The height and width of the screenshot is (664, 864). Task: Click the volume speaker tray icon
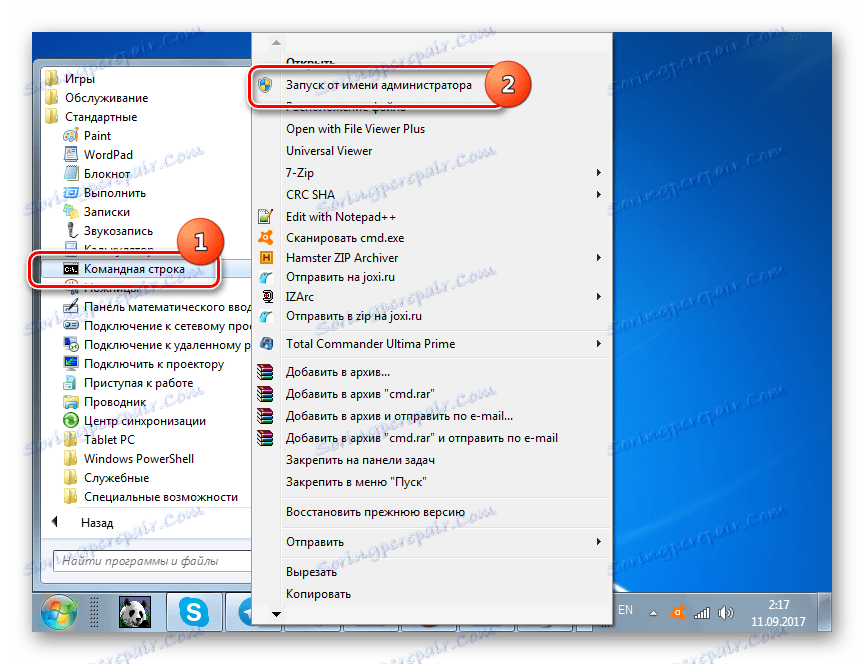pyautogui.click(x=726, y=613)
